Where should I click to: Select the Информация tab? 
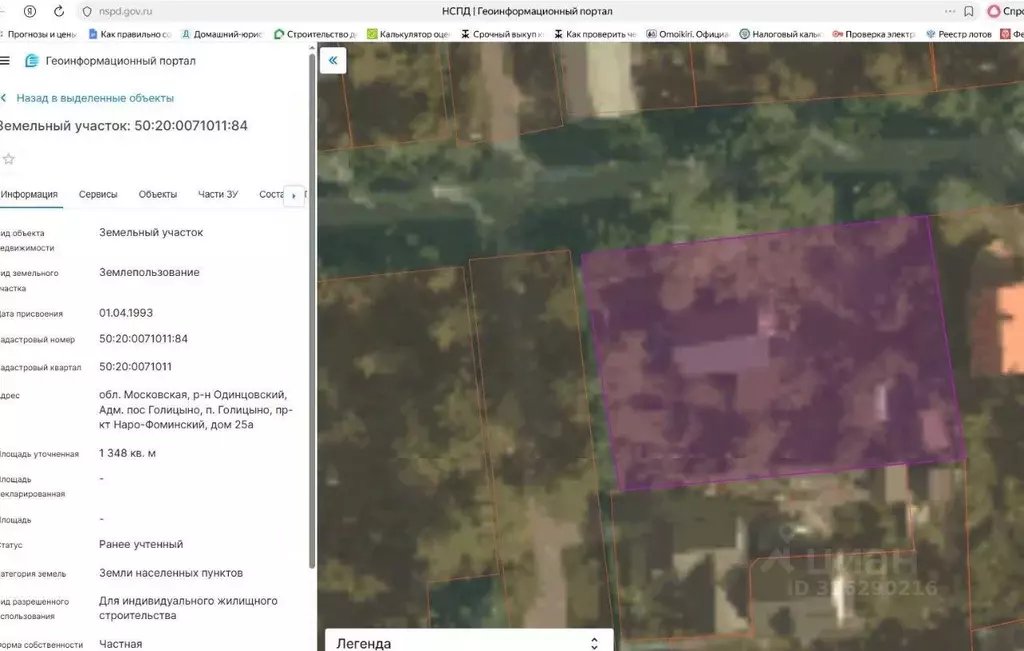pyautogui.click(x=29, y=194)
